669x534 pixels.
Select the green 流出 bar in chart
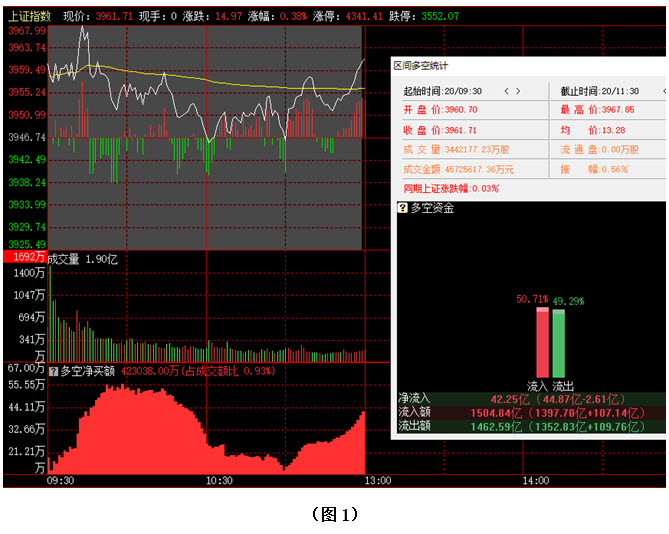tap(559, 342)
